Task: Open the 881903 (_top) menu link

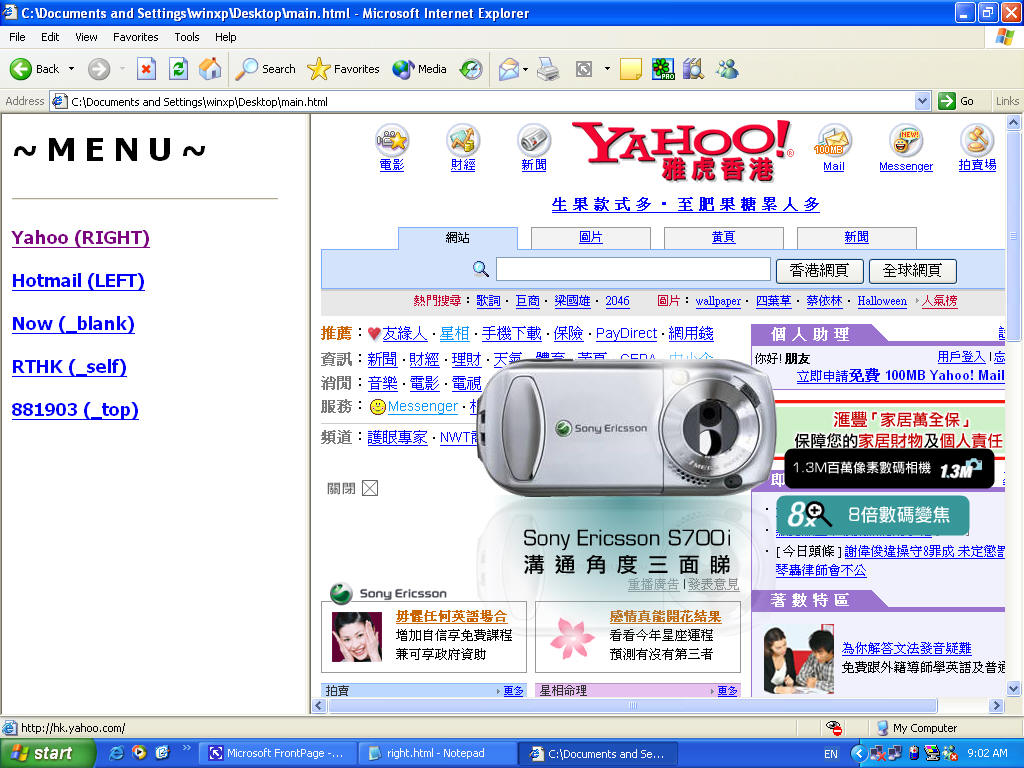Action: [x=75, y=409]
